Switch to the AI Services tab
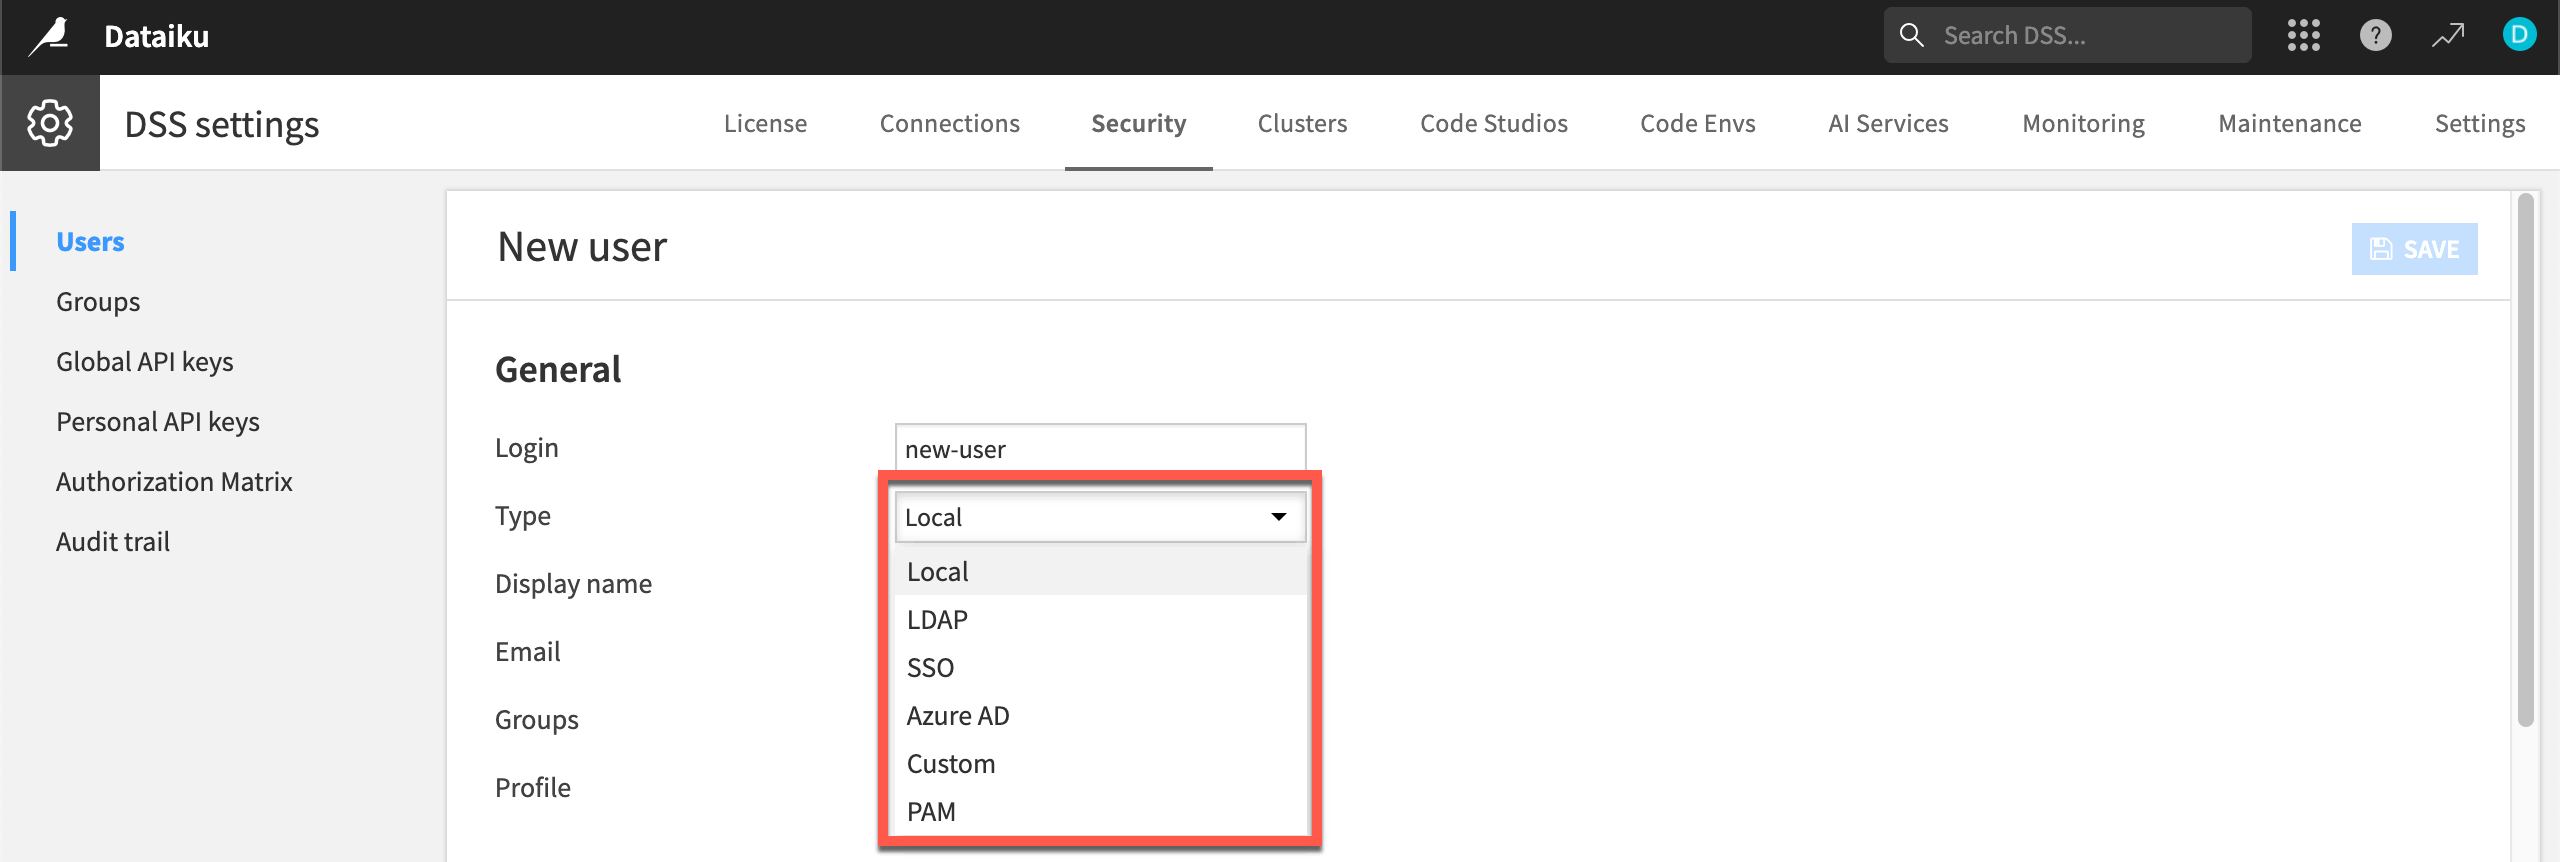 click(1888, 123)
